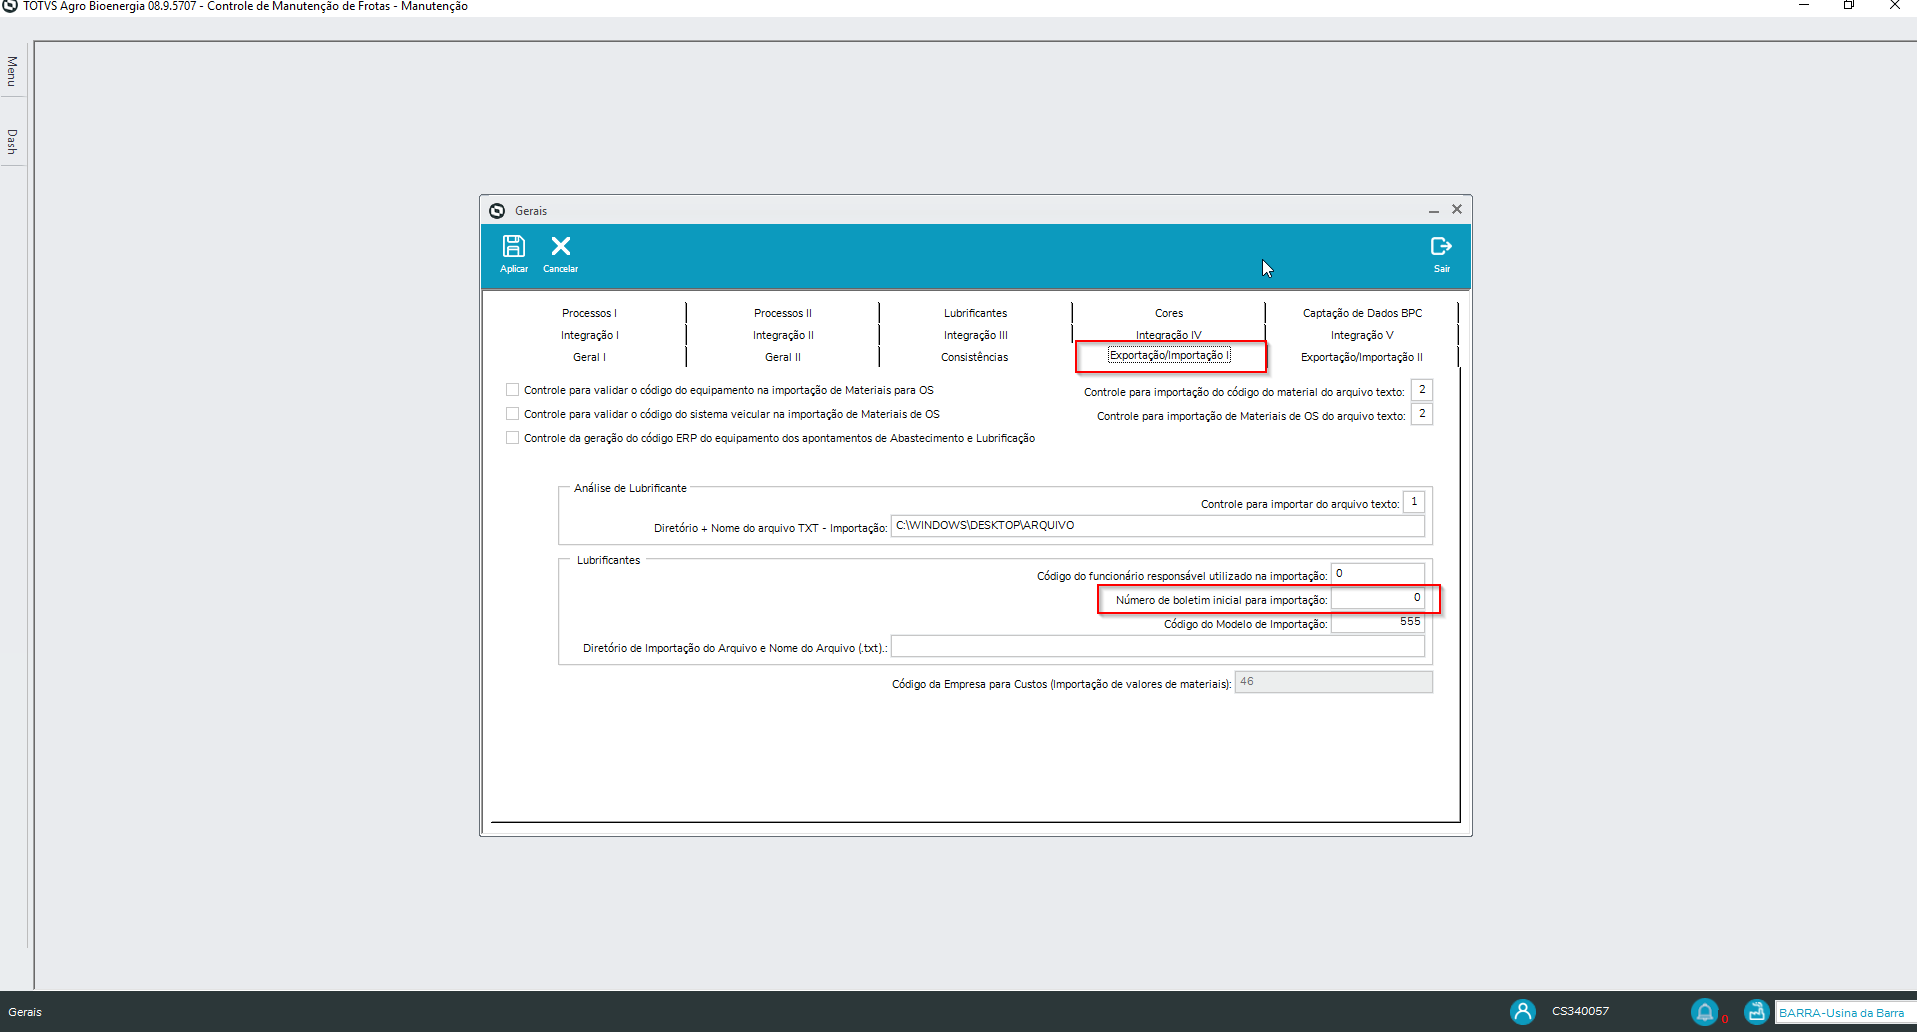
Task: Toggle ERP equipment code generation checkbox
Action: point(512,438)
